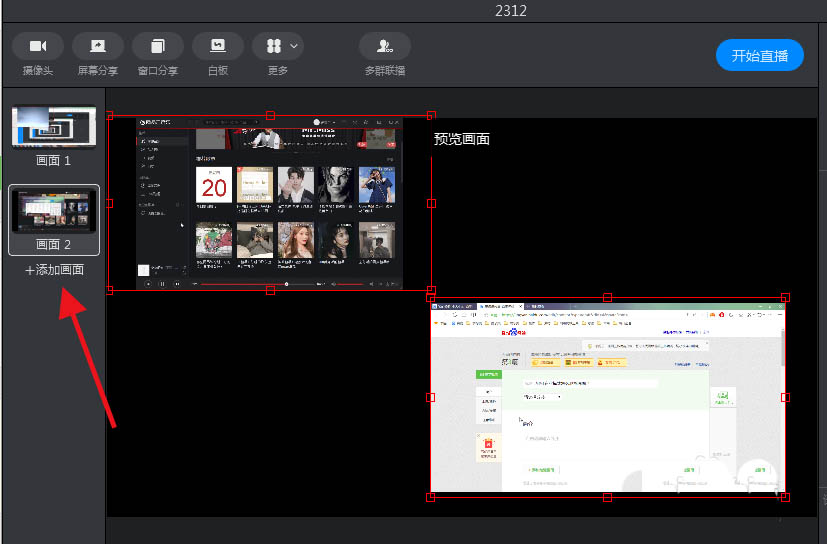
Task: Select the music player window in preview
Action: [x=270, y=203]
